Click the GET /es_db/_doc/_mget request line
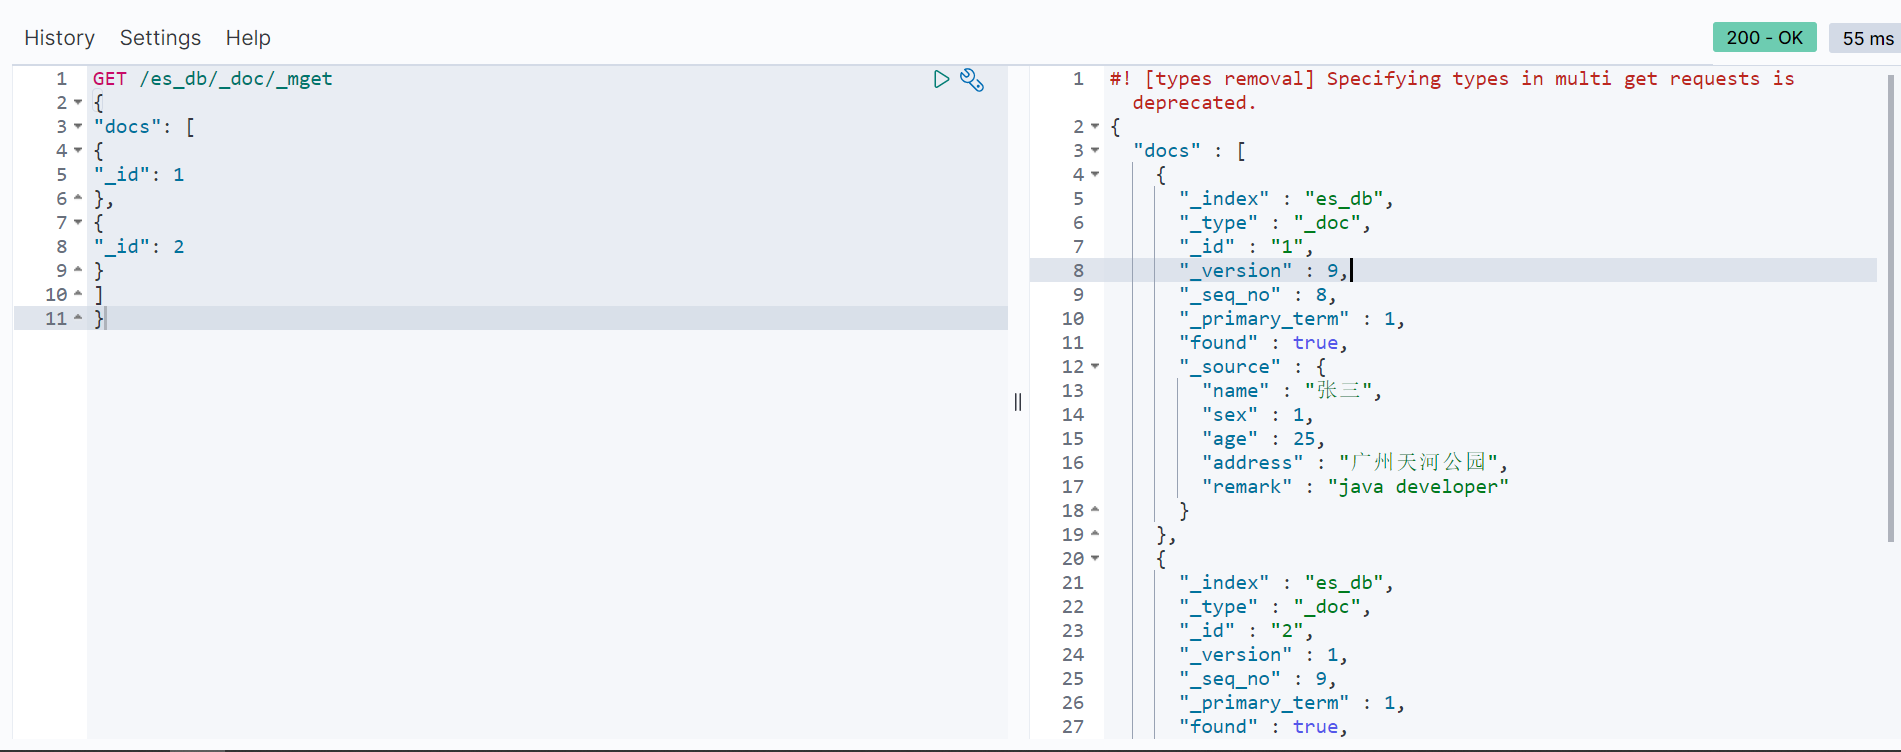 pos(212,79)
